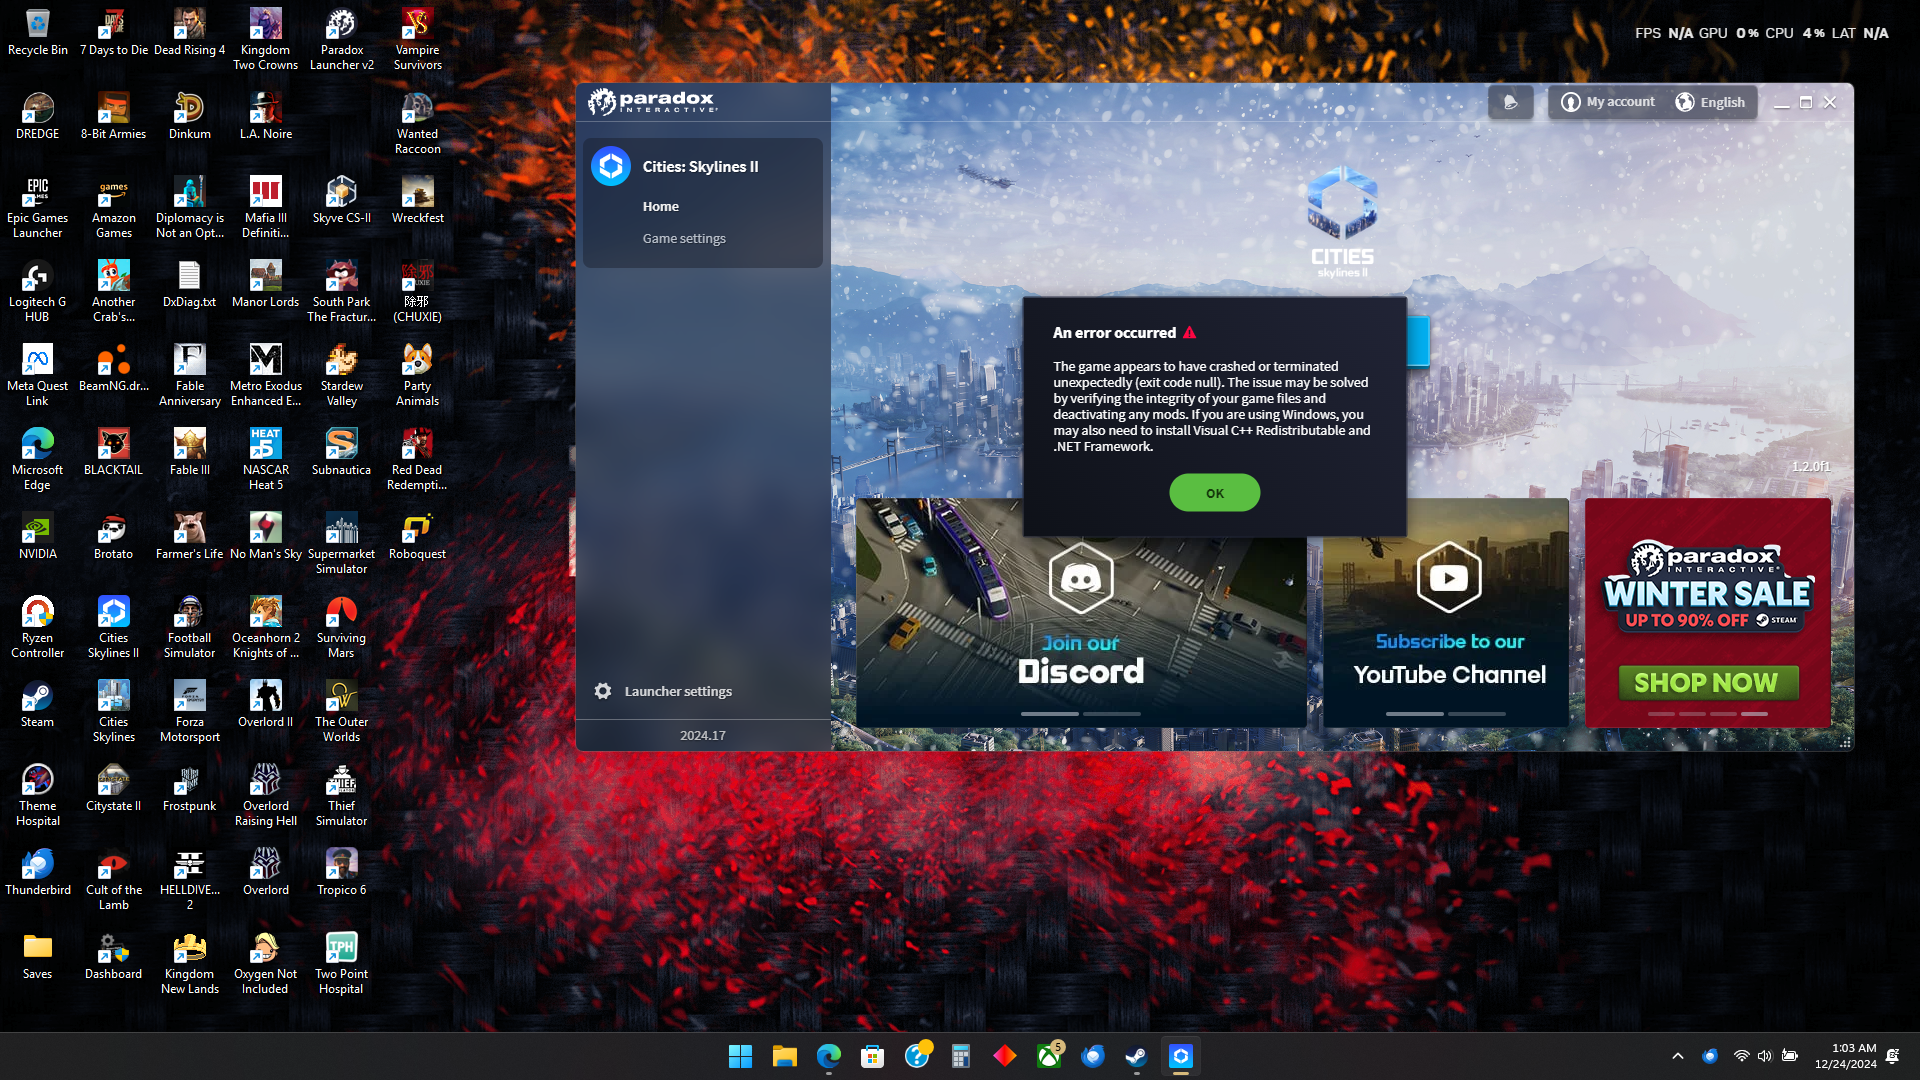
Task: Show hidden system tray icons
Action: pos(1678,1056)
